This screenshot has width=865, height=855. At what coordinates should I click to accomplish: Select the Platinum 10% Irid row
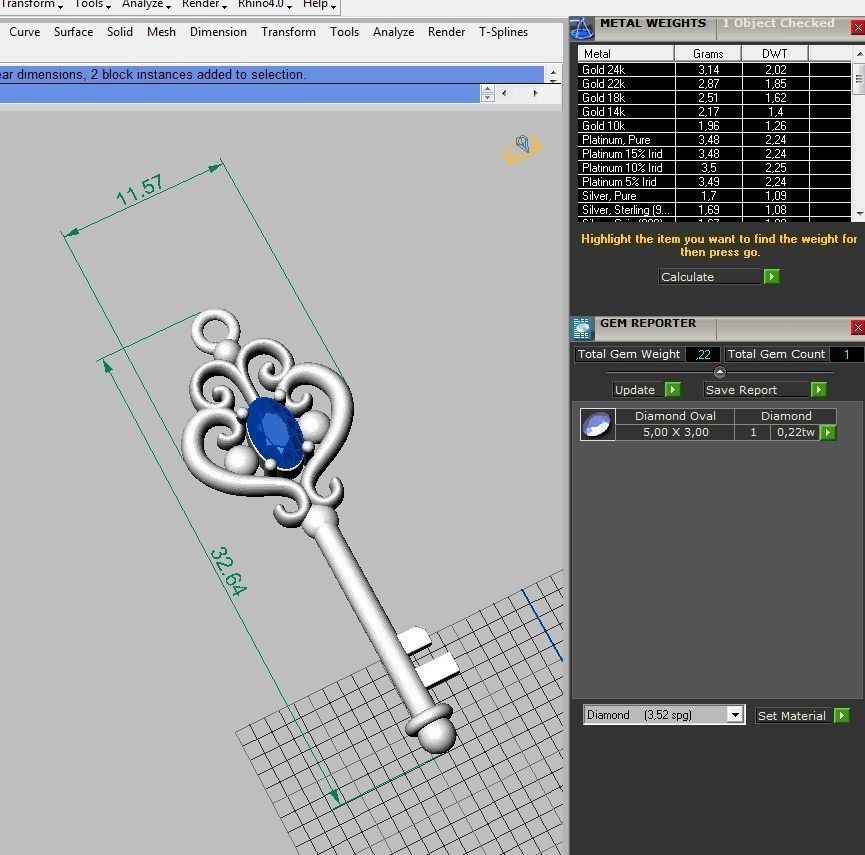[x=714, y=168]
